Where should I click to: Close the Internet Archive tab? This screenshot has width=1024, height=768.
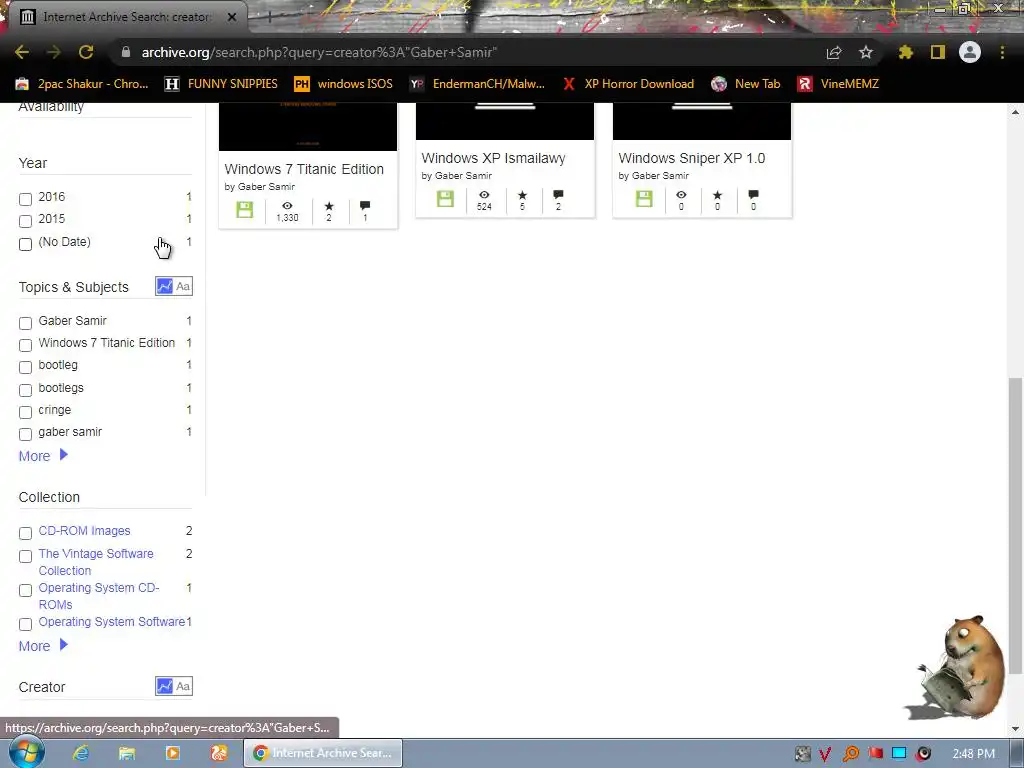point(232,17)
